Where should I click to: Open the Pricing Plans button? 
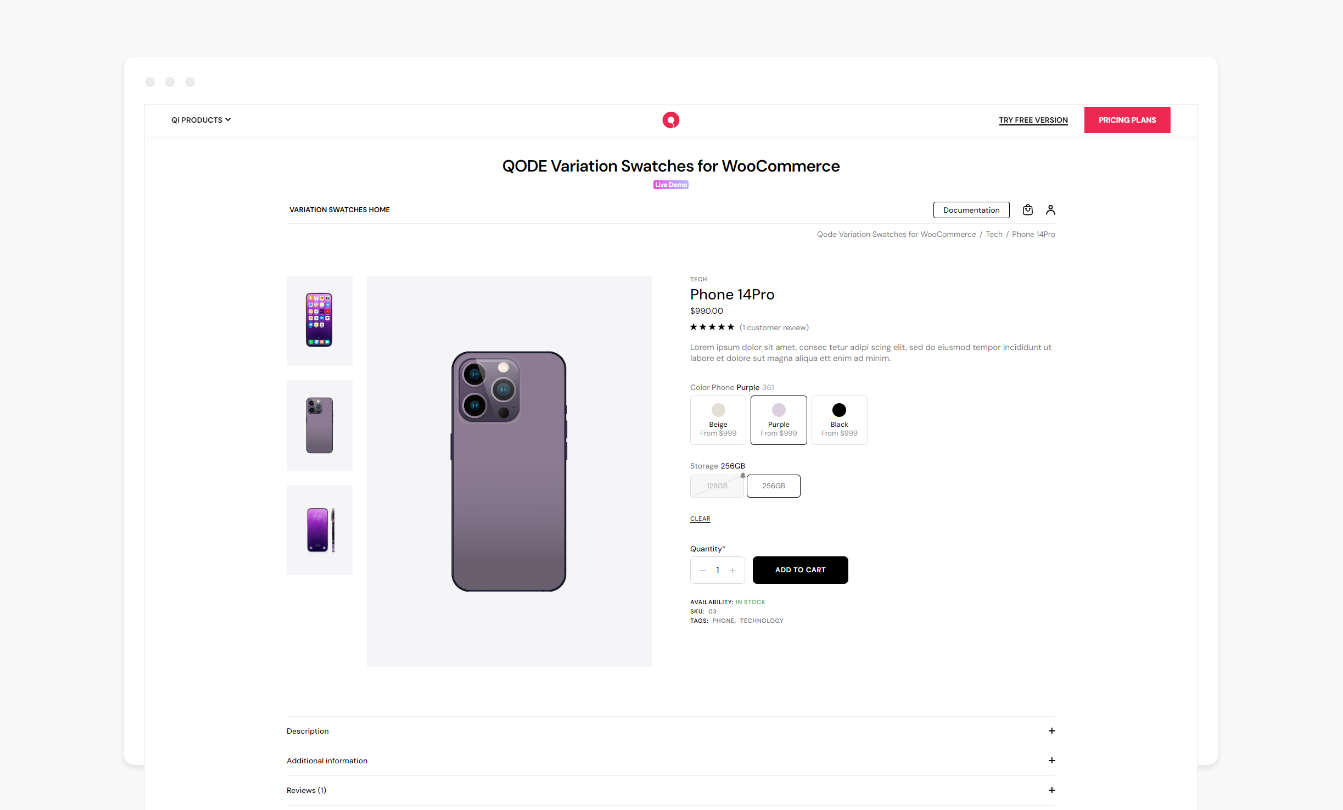pyautogui.click(x=1127, y=120)
